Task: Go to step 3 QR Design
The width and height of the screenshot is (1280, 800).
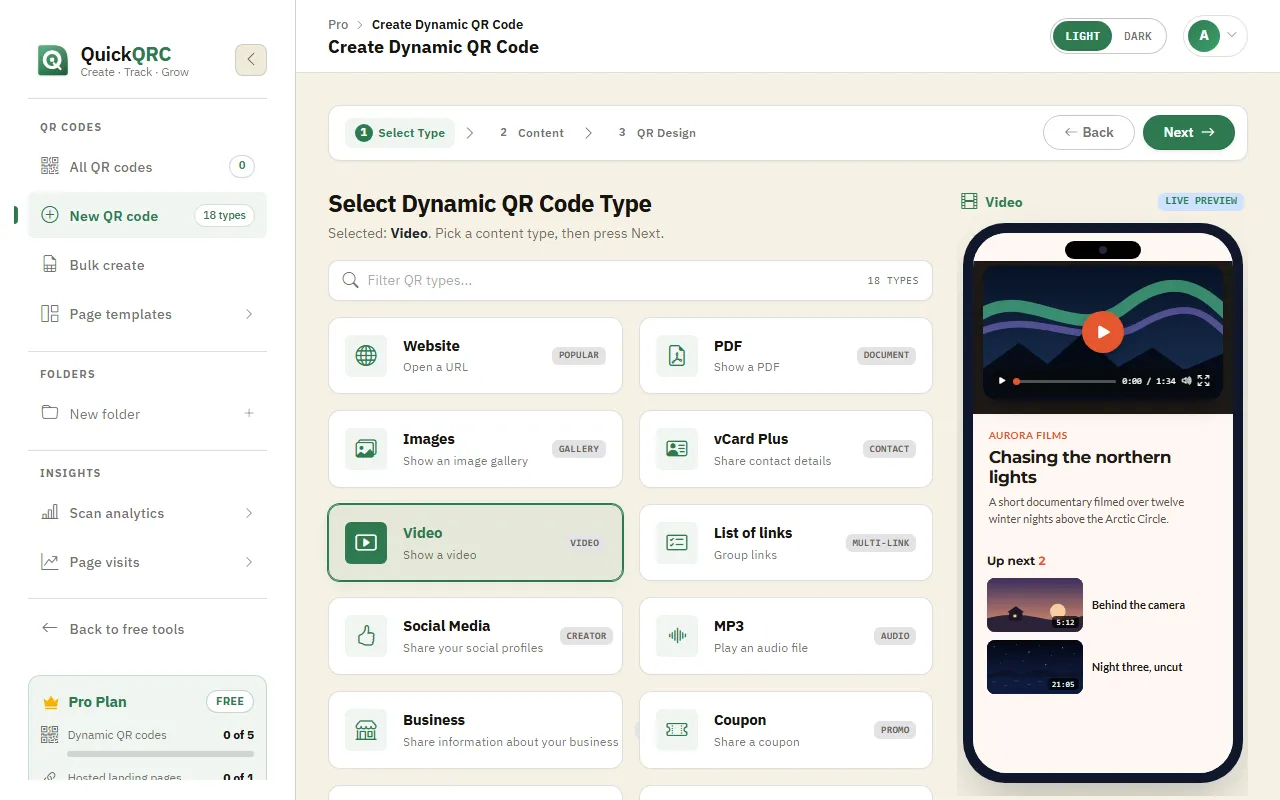Action: pyautogui.click(x=657, y=133)
